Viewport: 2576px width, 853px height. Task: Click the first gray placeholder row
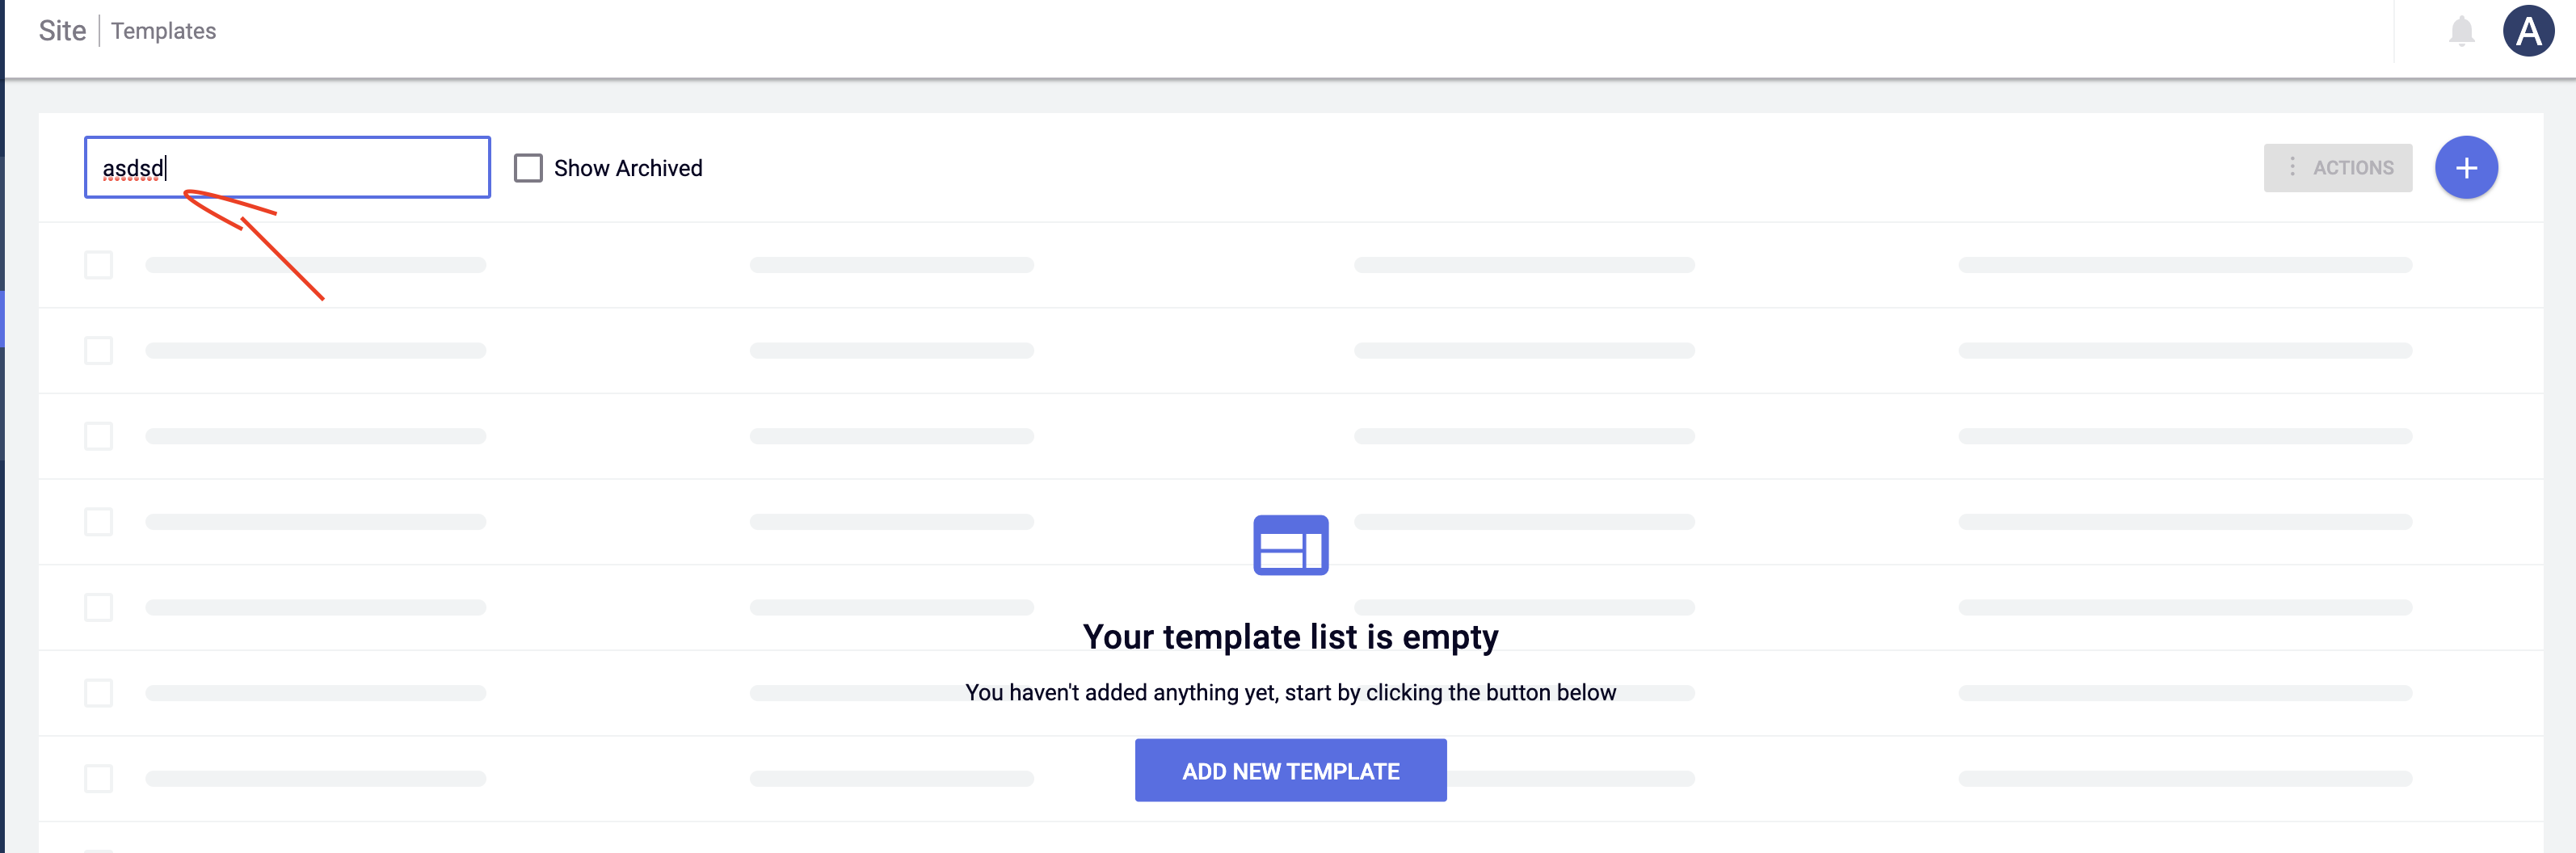316,264
